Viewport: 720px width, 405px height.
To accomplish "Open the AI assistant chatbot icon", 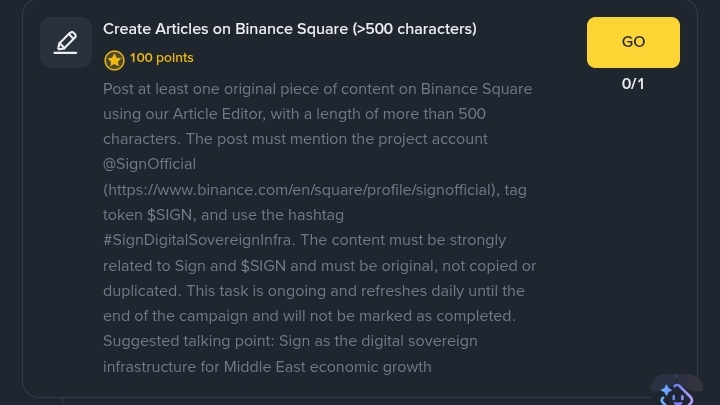I will (x=676, y=393).
